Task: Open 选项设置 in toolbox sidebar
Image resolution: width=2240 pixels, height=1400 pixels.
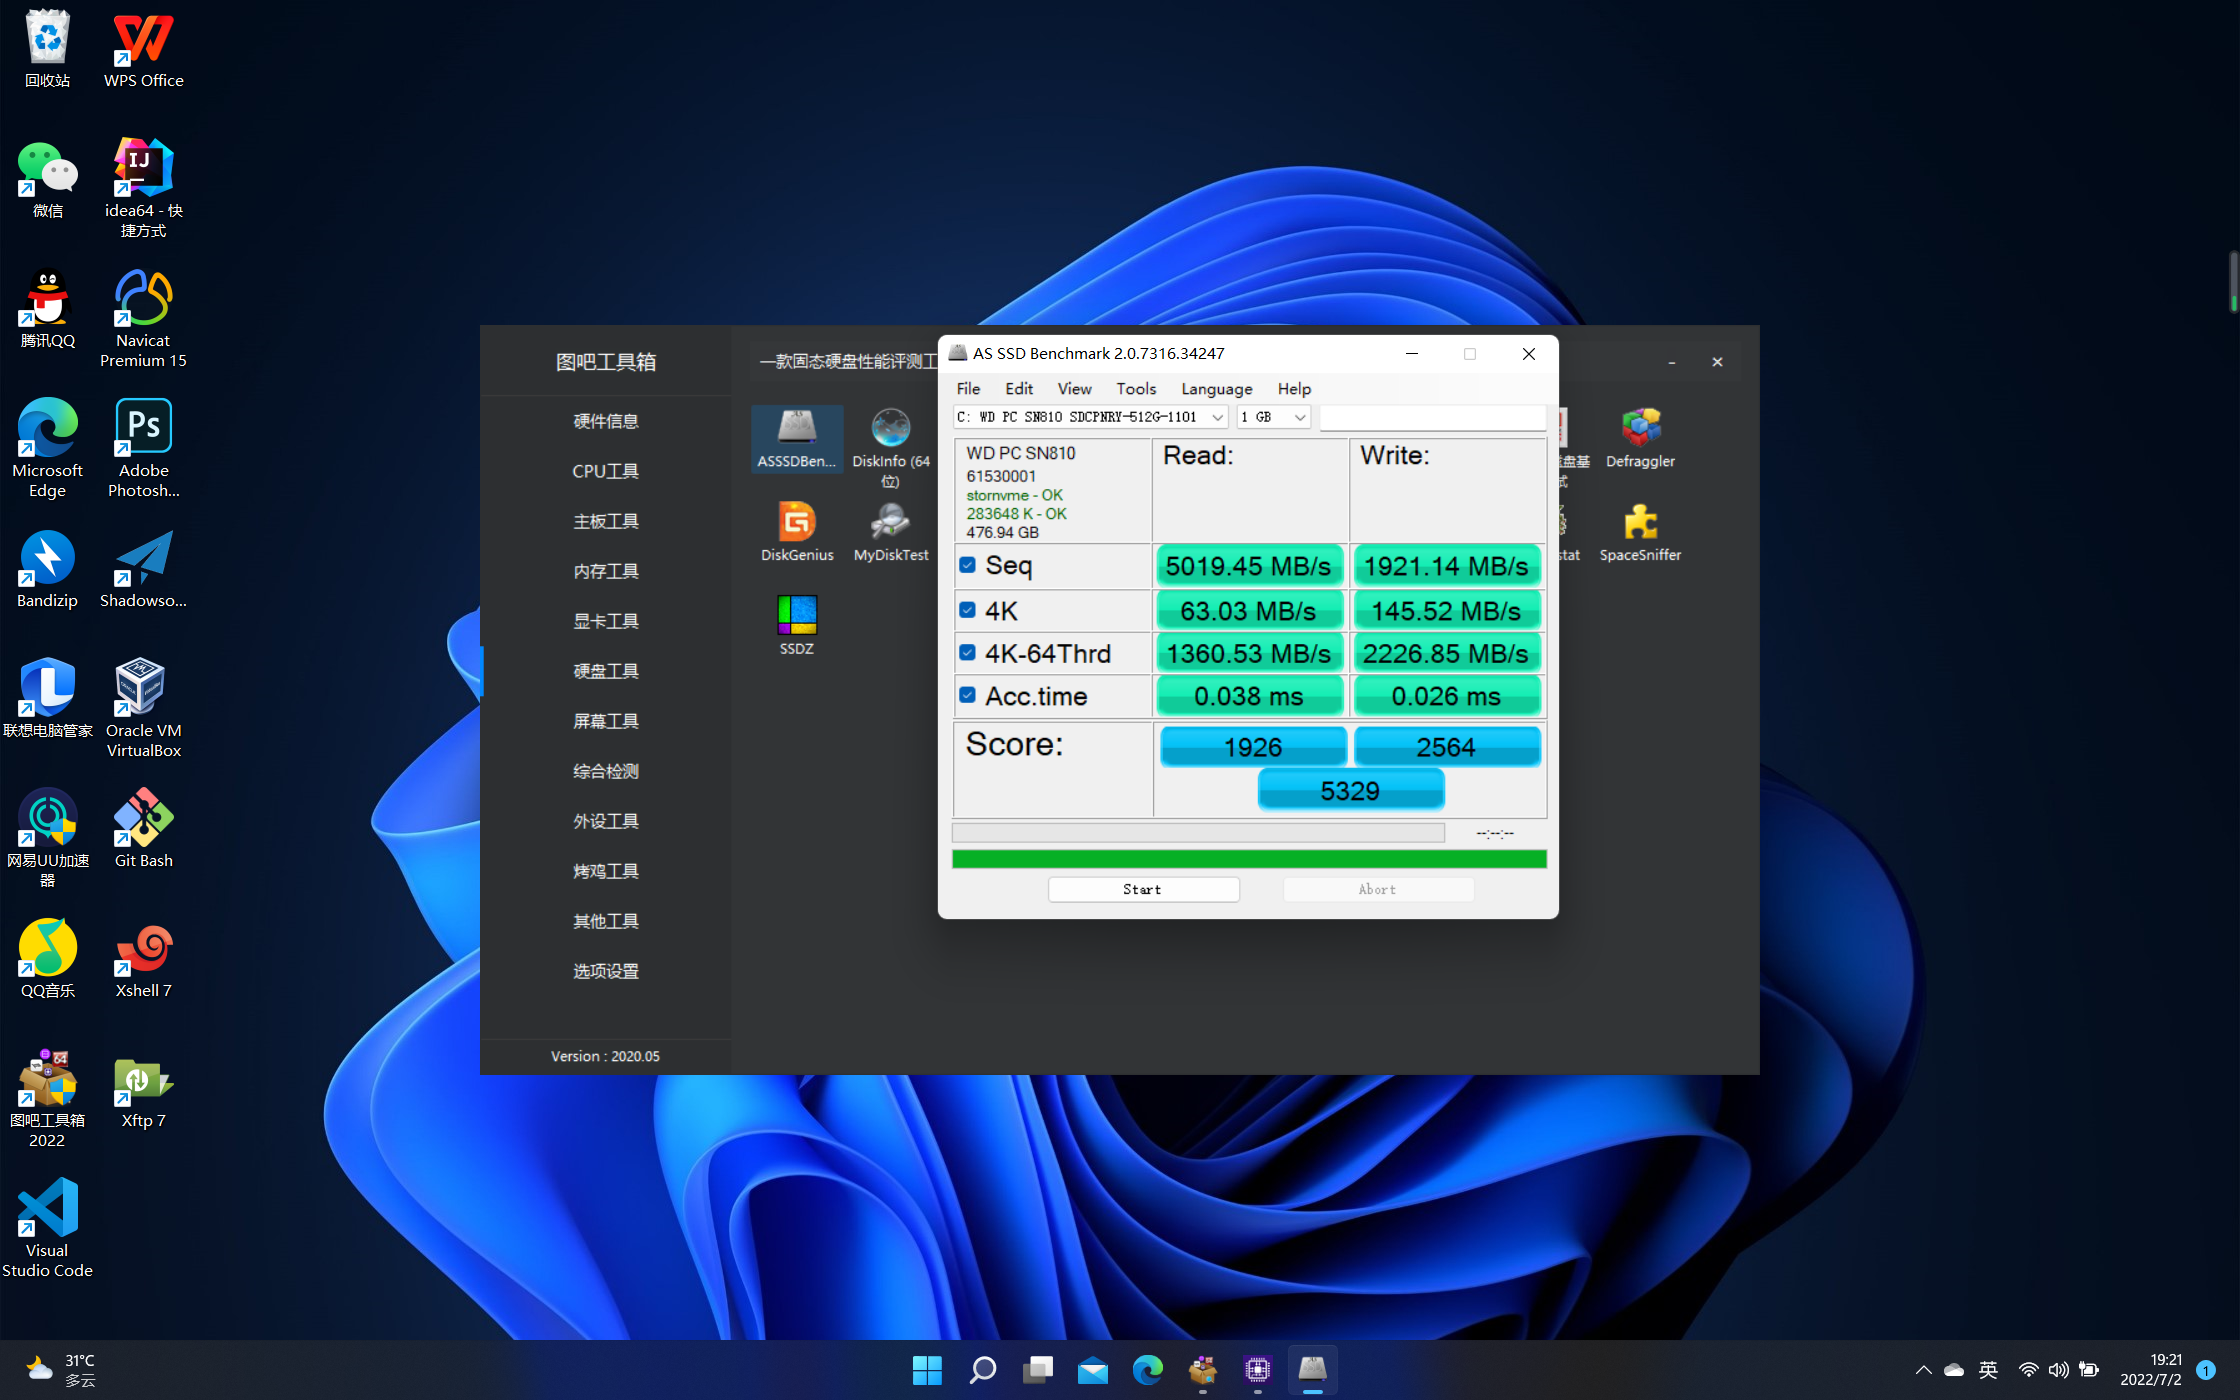Action: point(605,971)
